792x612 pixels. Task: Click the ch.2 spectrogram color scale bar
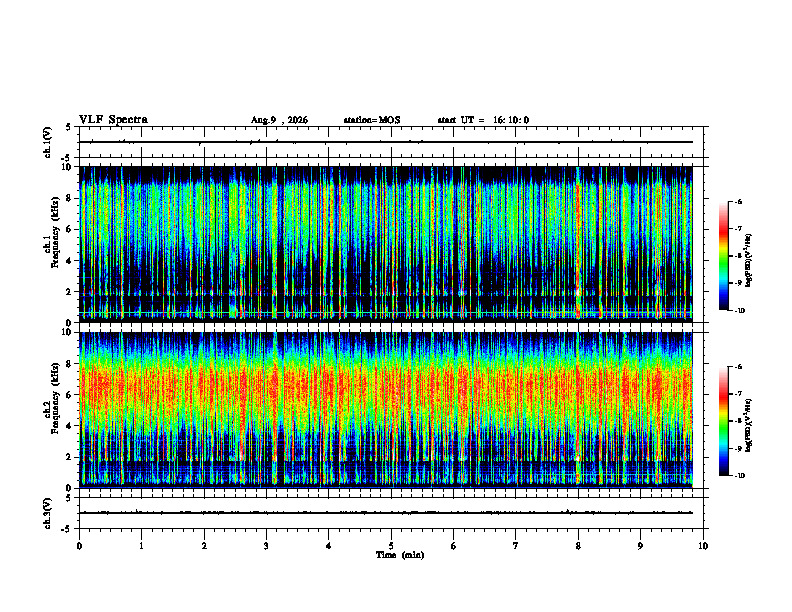(x=723, y=421)
